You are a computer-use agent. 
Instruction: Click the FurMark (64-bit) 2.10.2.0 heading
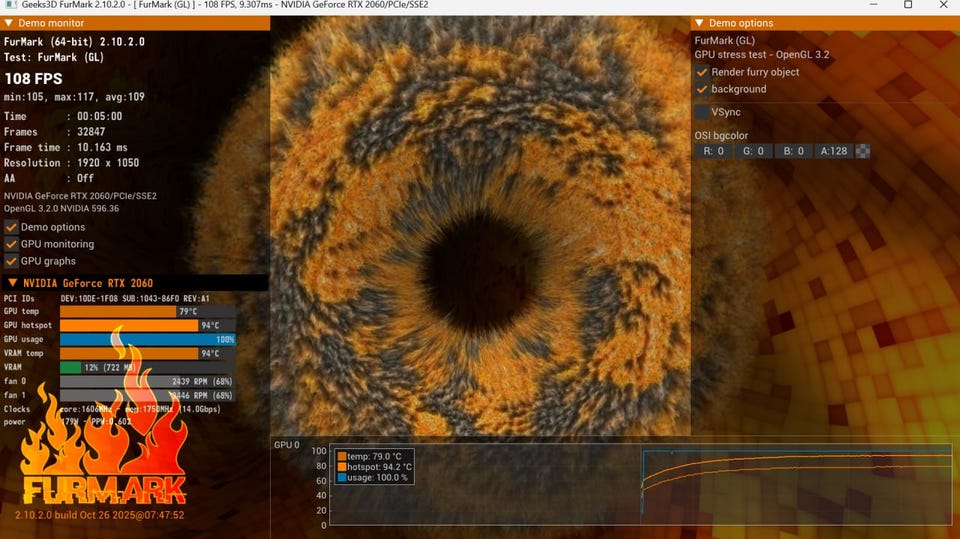(74, 42)
